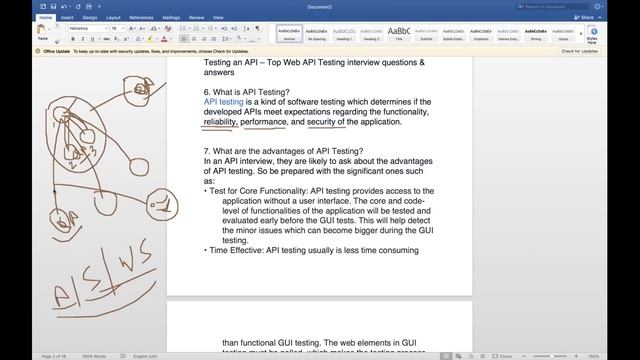The width and height of the screenshot is (640, 360).
Task: Apply the Heading 1 style
Action: pyautogui.click(x=344, y=34)
